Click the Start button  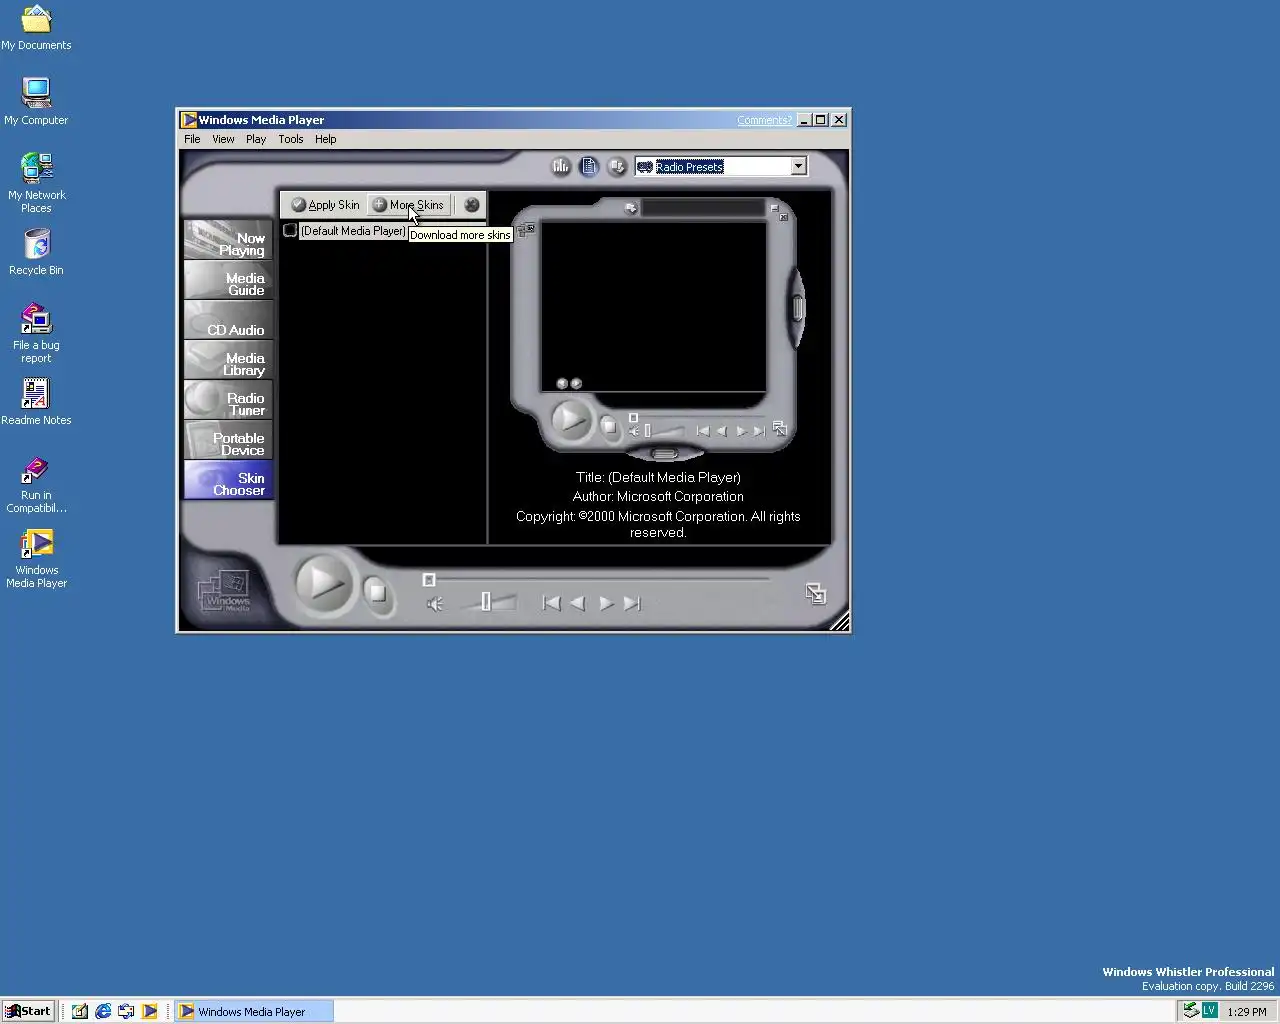click(28, 1011)
